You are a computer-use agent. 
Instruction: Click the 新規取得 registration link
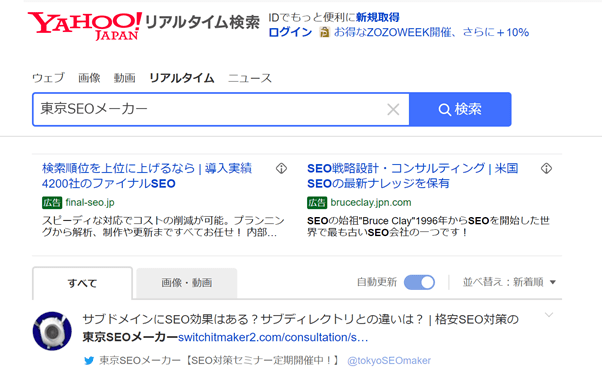coord(378,17)
